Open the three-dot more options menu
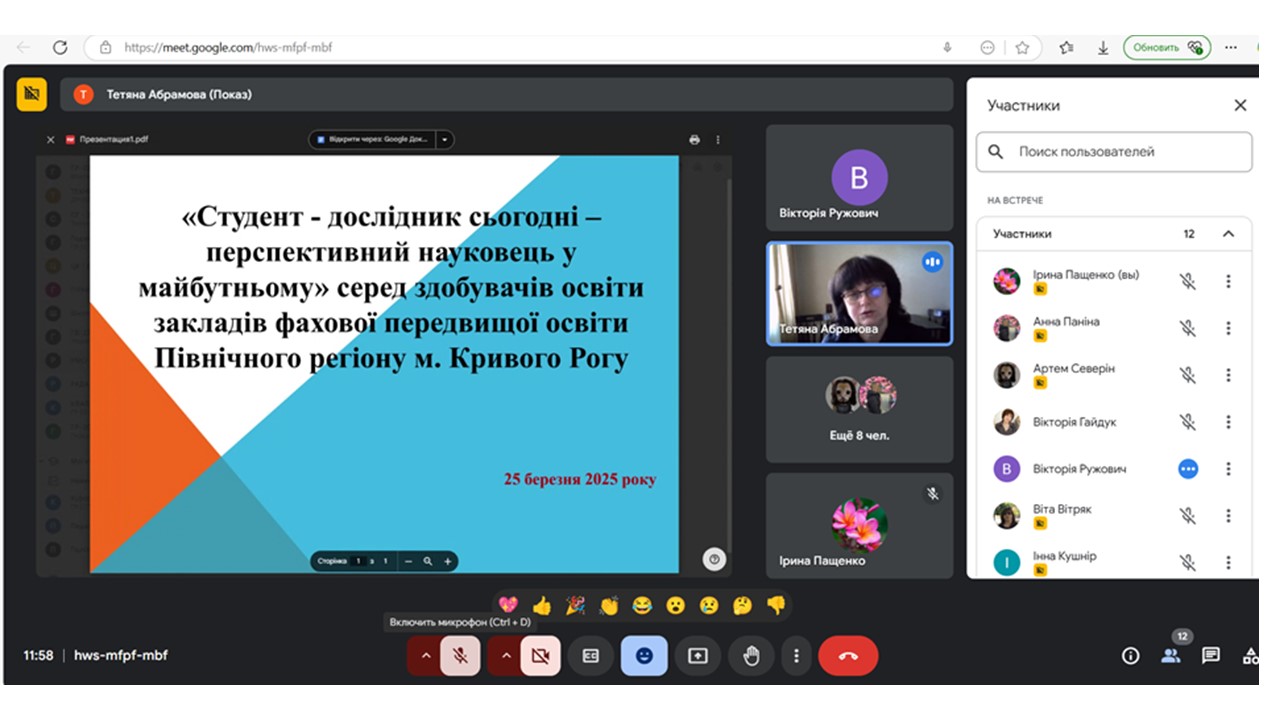The height and width of the screenshot is (720, 1280). pos(796,656)
